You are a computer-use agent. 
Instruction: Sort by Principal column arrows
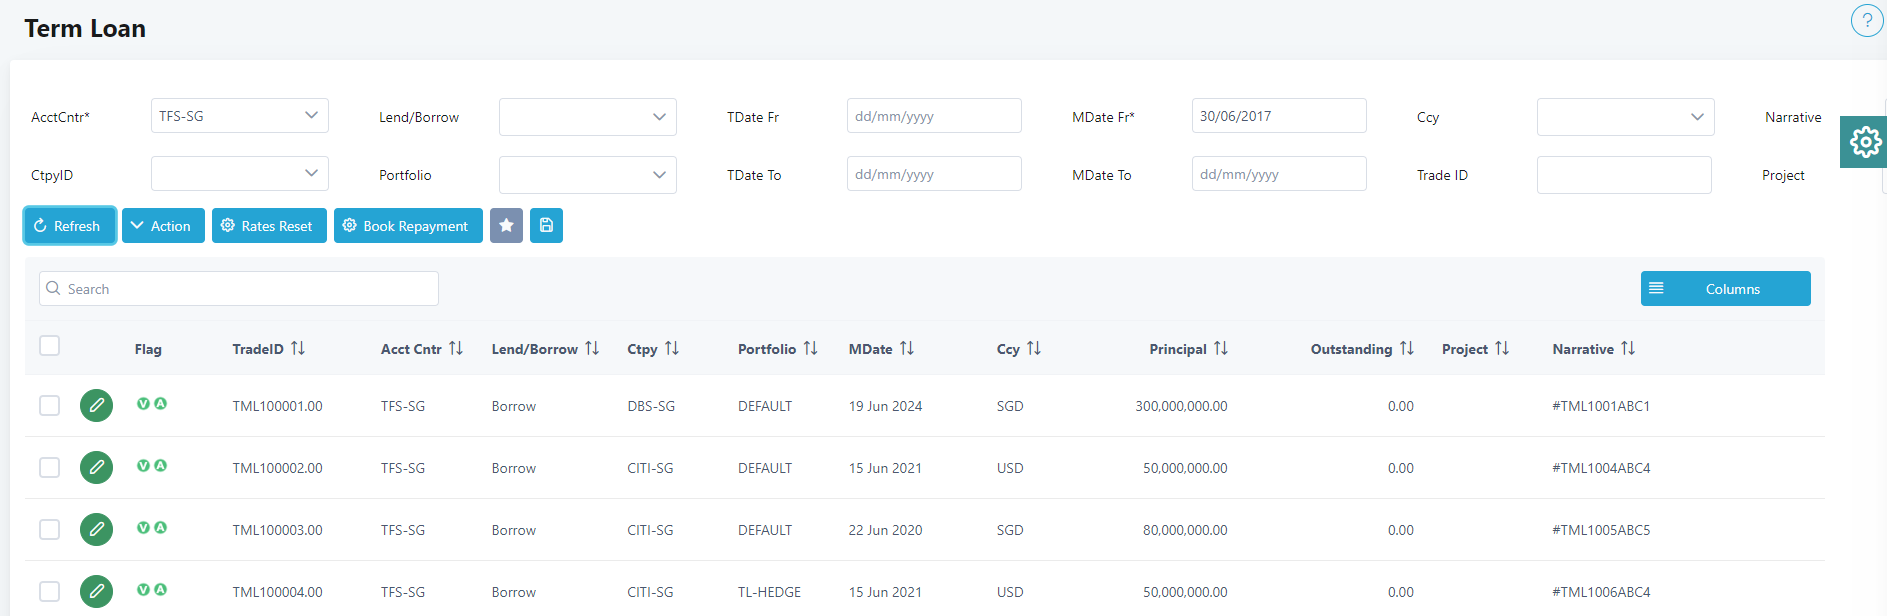(x=1221, y=349)
